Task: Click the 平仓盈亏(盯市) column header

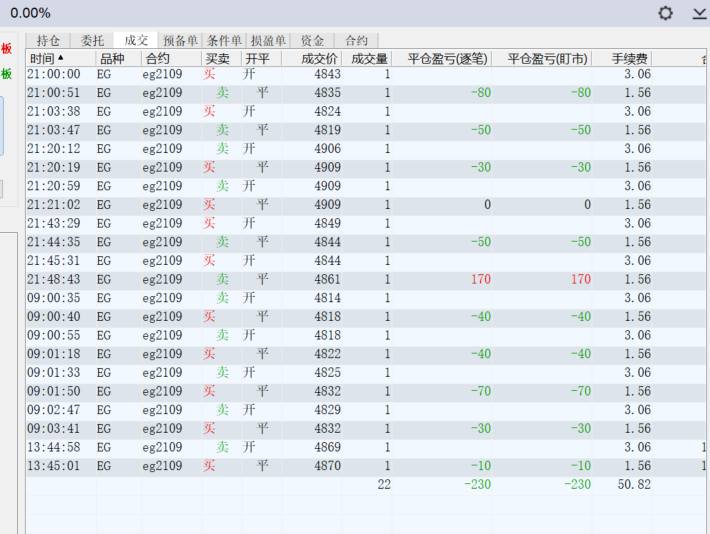Action: (542, 58)
